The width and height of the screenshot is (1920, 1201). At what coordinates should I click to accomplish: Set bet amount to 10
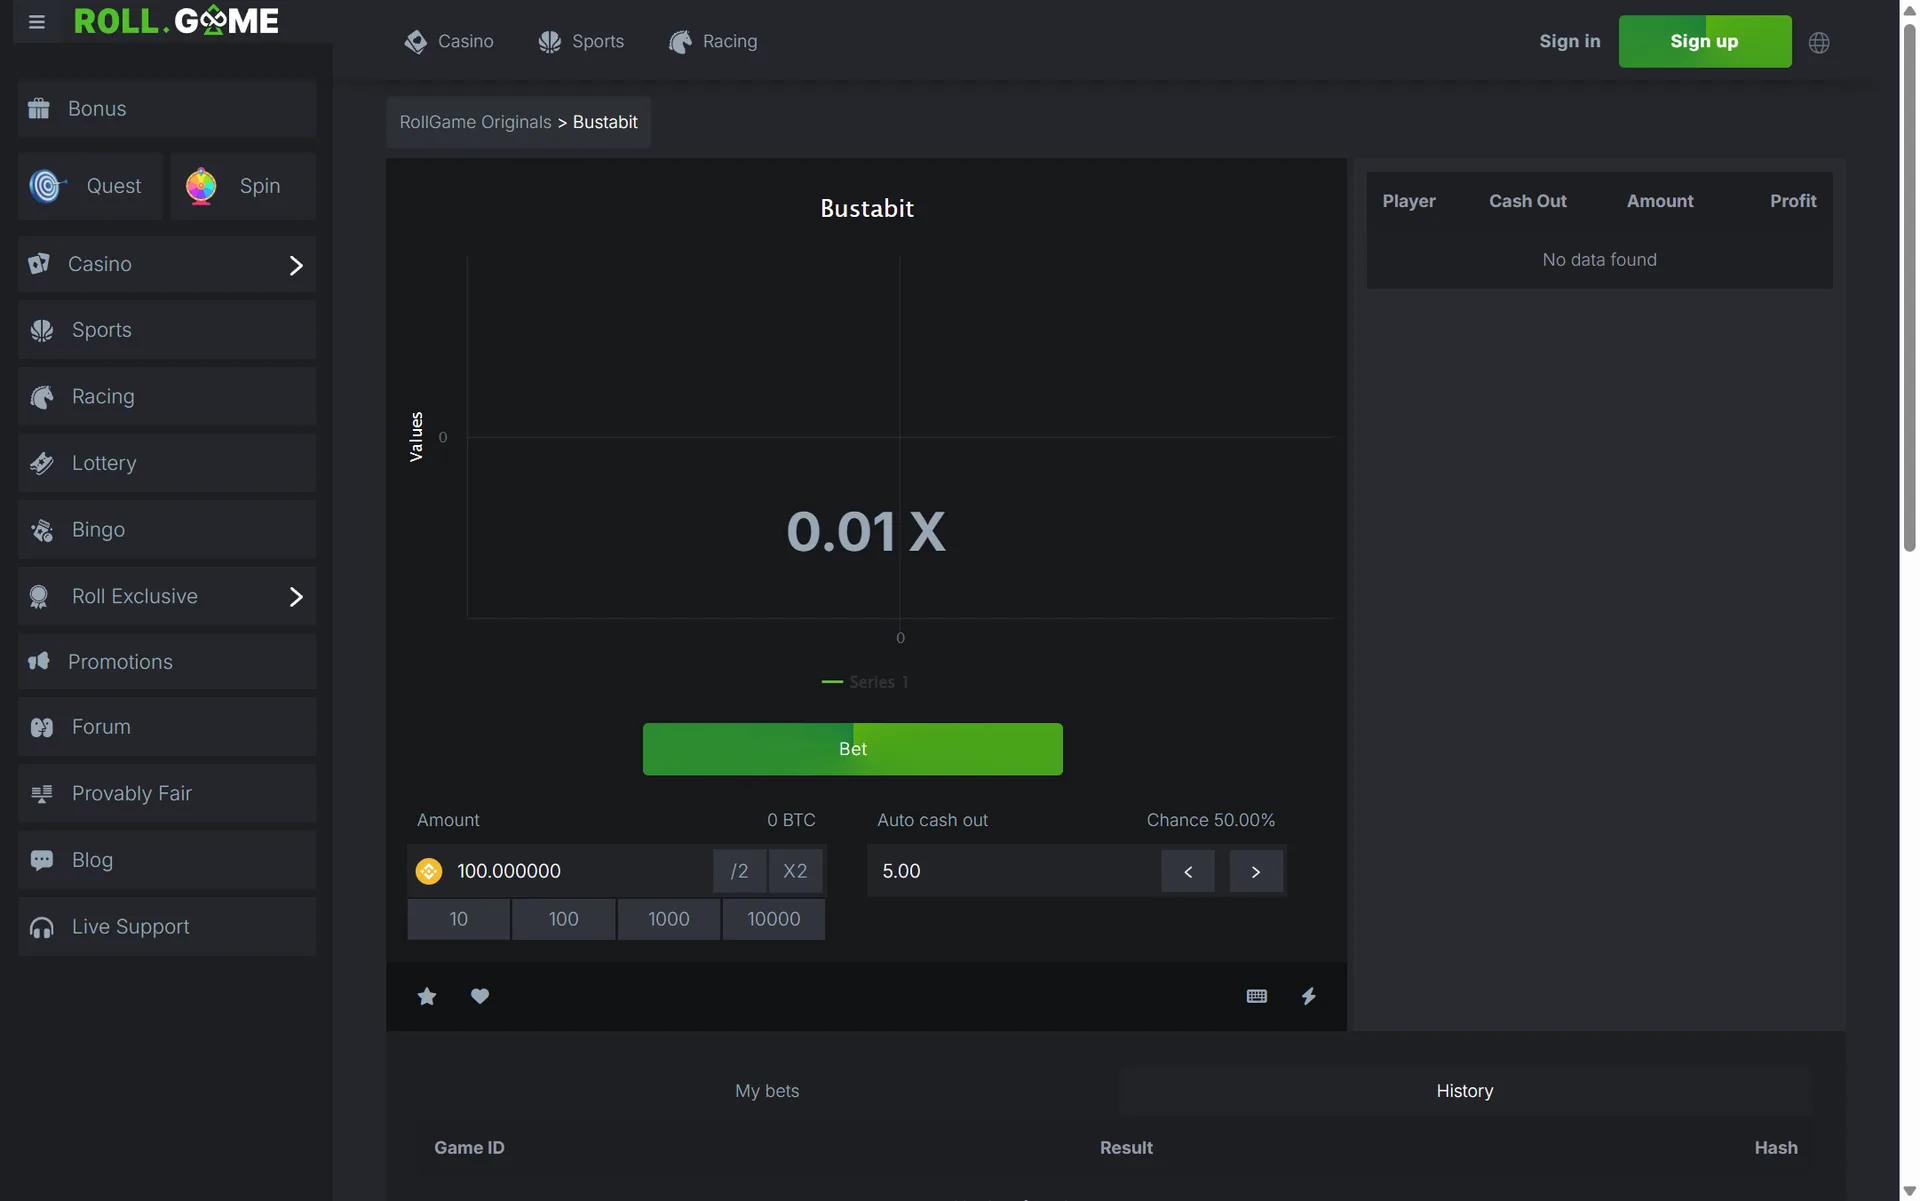[459, 919]
